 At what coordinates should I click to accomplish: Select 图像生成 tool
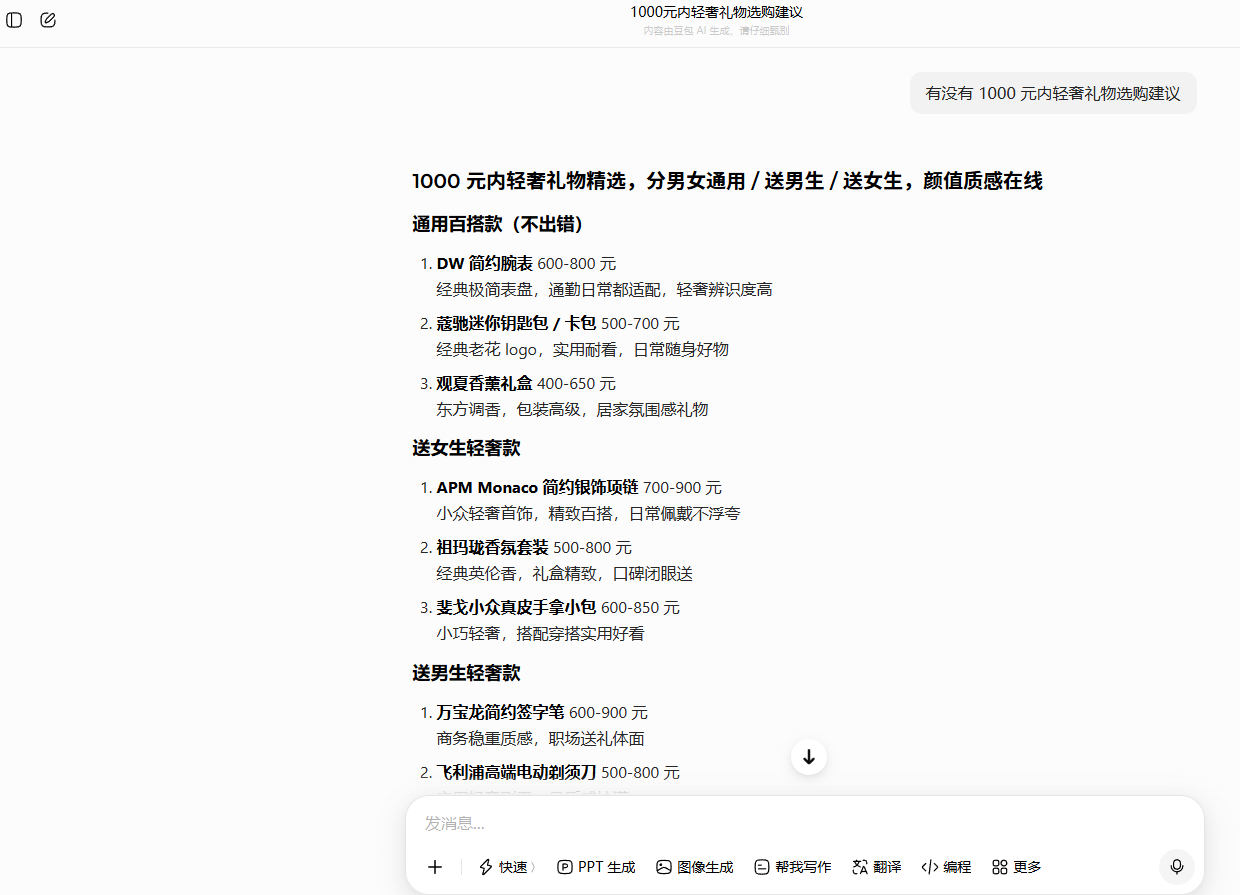(x=695, y=867)
